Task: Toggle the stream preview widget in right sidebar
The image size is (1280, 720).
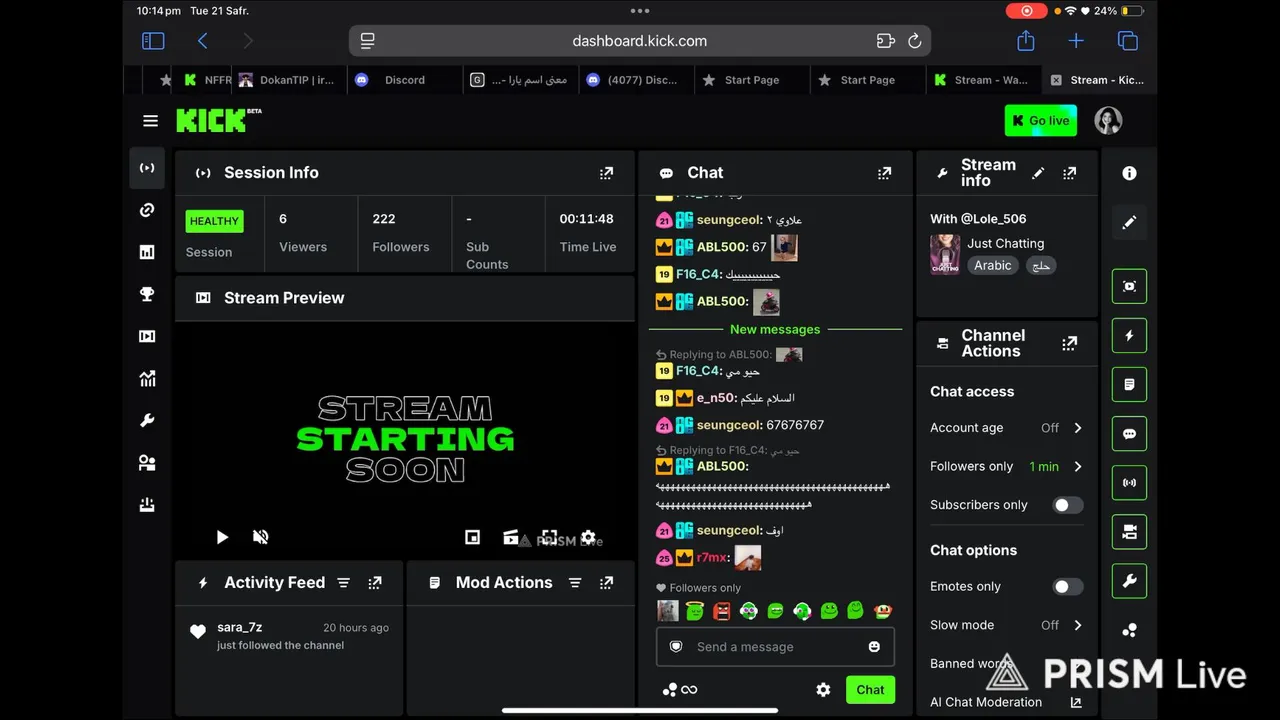Action: (x=1129, y=286)
